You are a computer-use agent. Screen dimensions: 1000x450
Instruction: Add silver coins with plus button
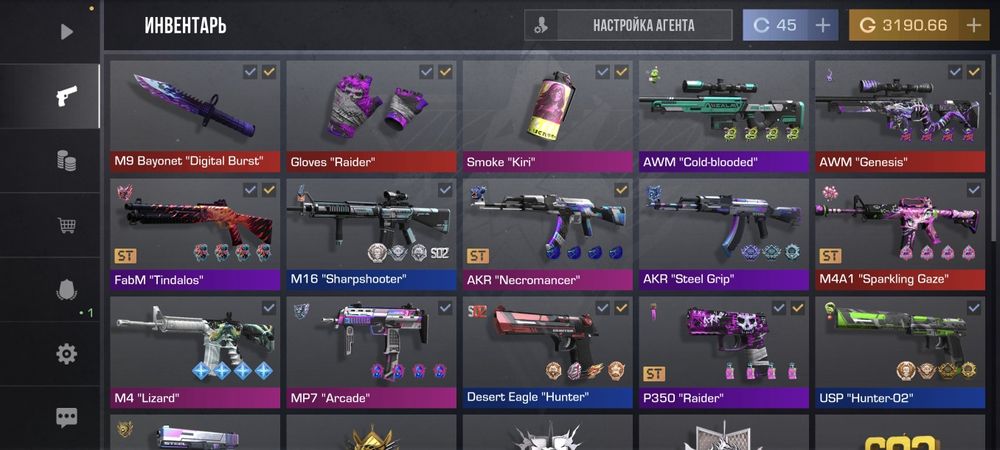[x=823, y=25]
